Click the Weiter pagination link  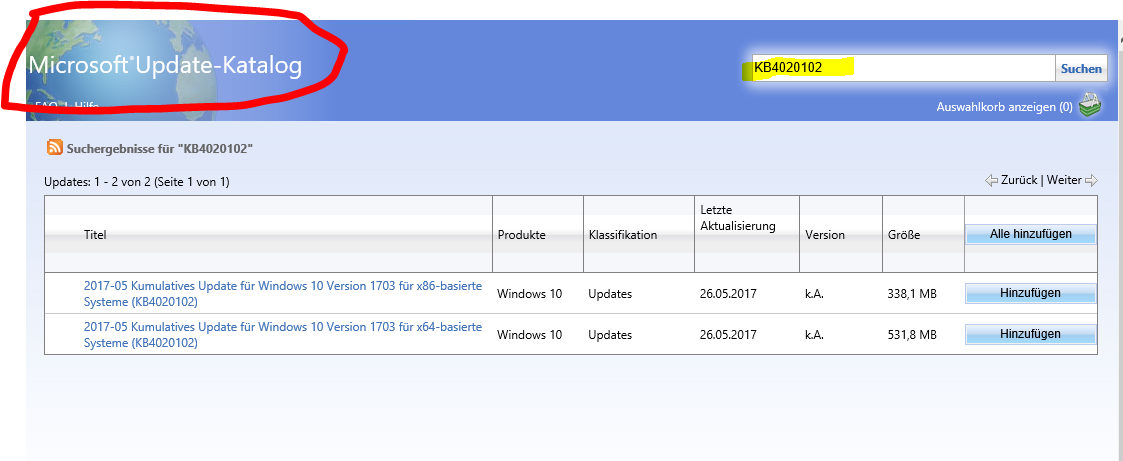[x=1064, y=180]
